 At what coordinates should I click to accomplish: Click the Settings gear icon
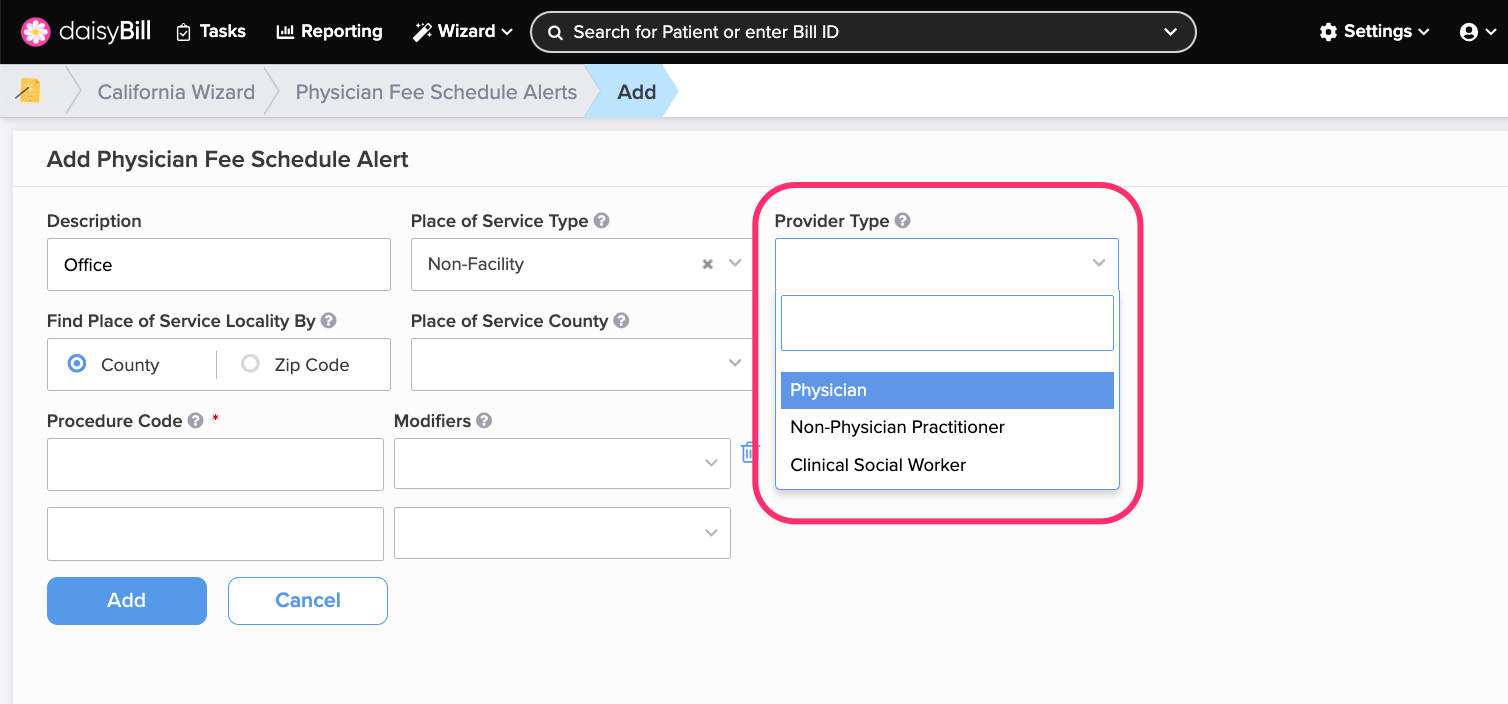1328,32
